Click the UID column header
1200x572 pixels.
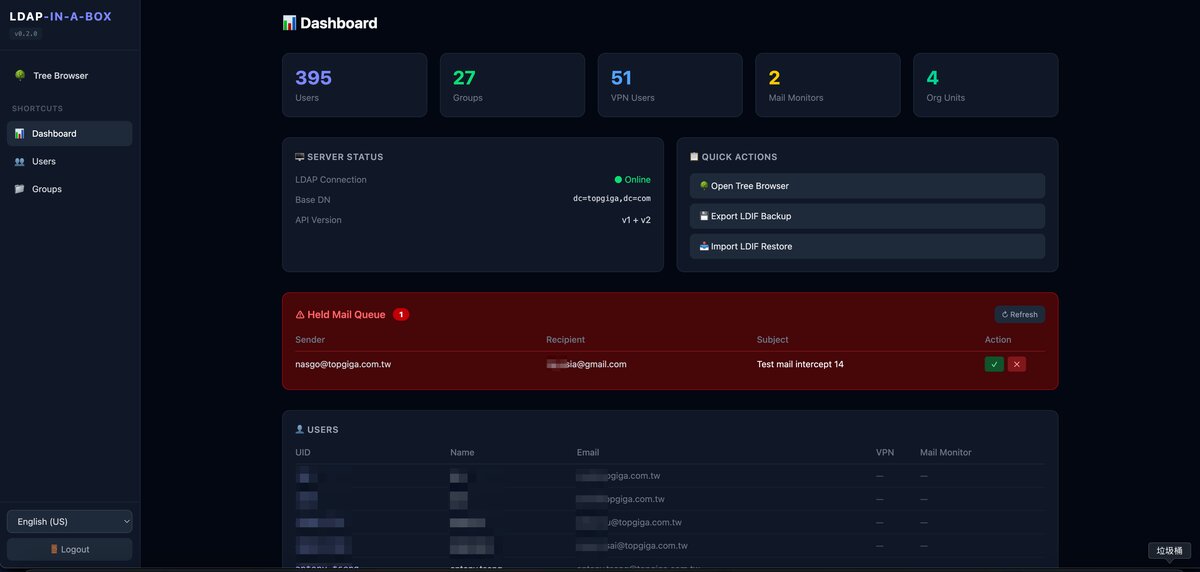tap(303, 452)
